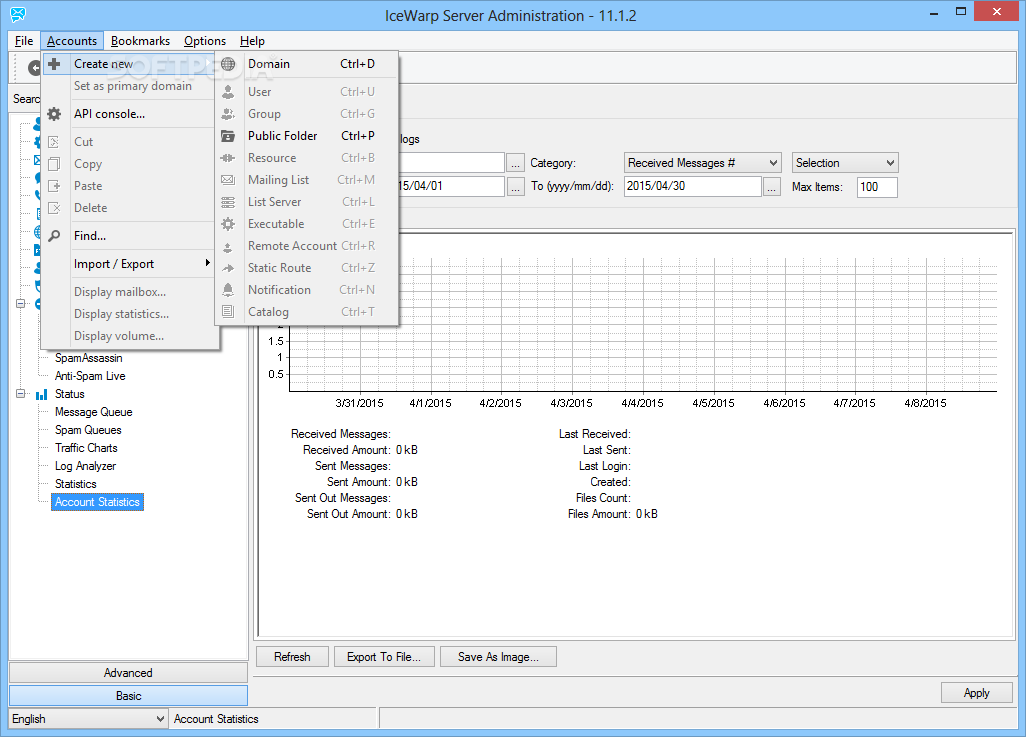The height and width of the screenshot is (737, 1026).
Task: Click the Max Items field 100
Action: pos(877,187)
